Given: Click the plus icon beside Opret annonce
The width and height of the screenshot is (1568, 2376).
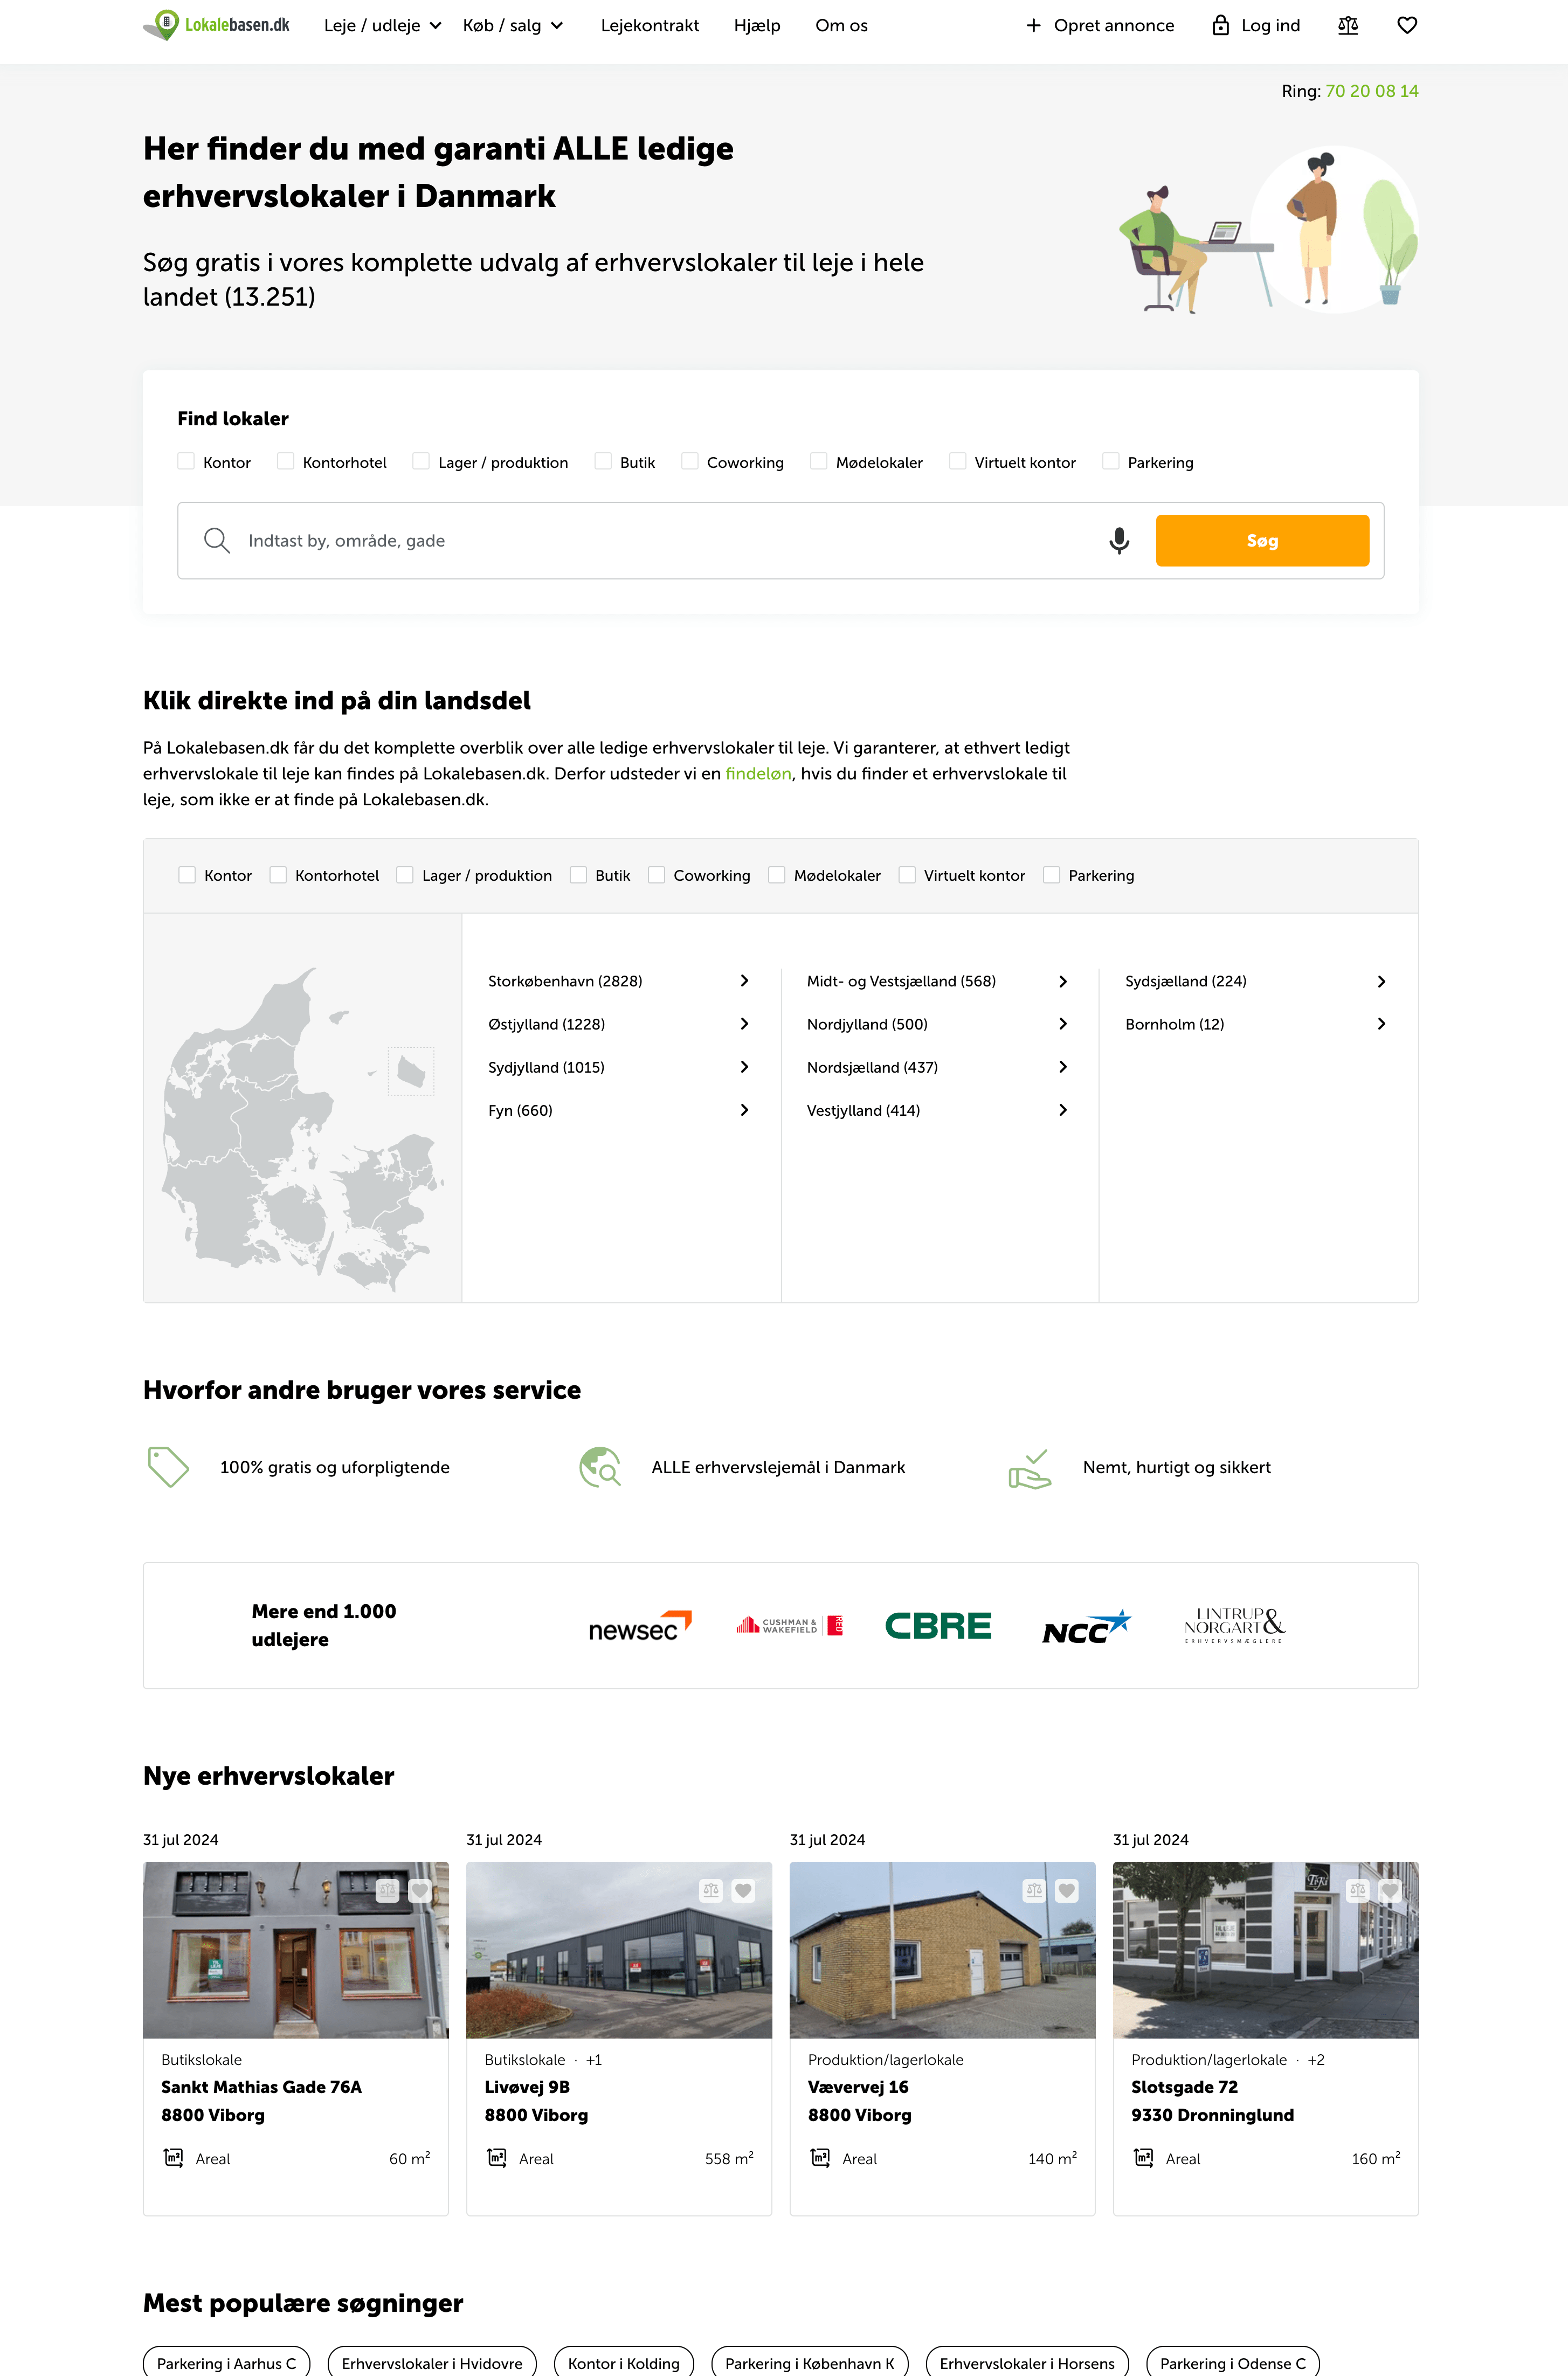Looking at the screenshot, I should (x=1034, y=26).
